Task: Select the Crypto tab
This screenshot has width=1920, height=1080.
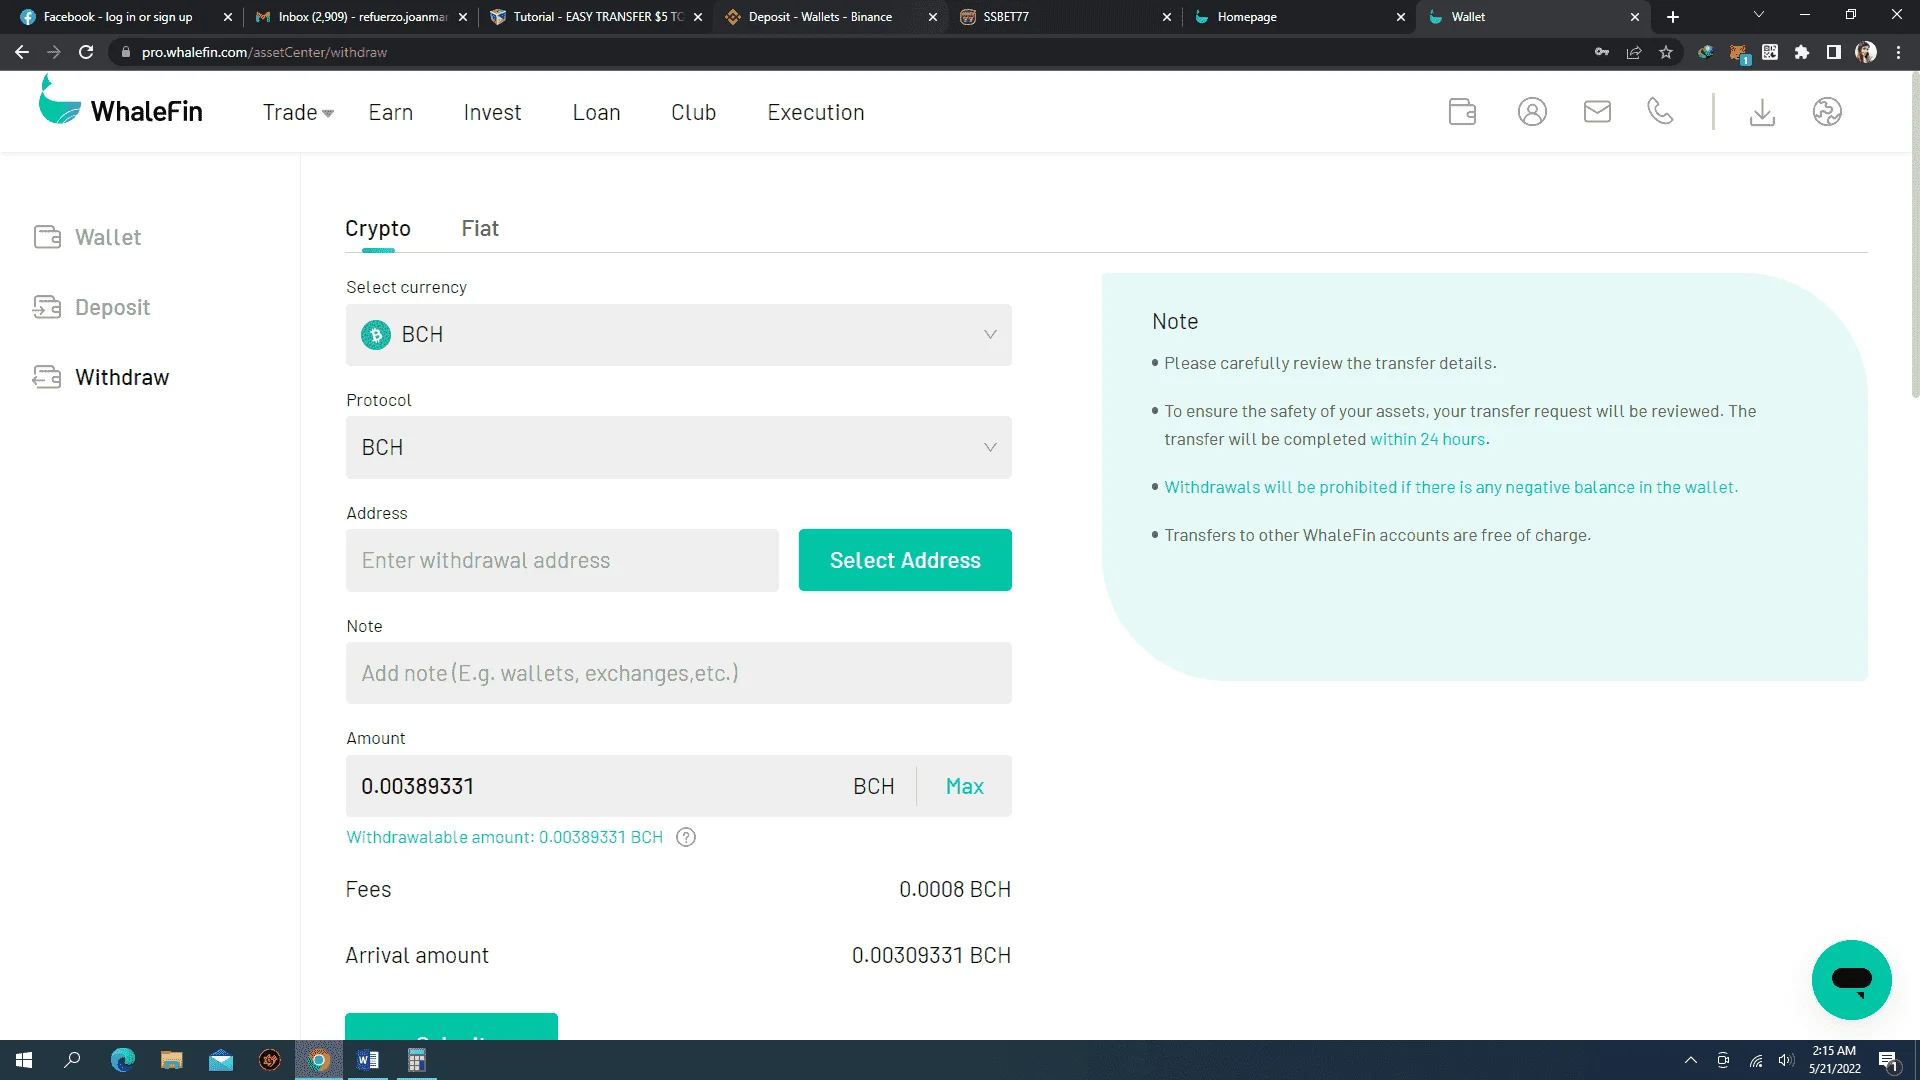Action: point(378,229)
